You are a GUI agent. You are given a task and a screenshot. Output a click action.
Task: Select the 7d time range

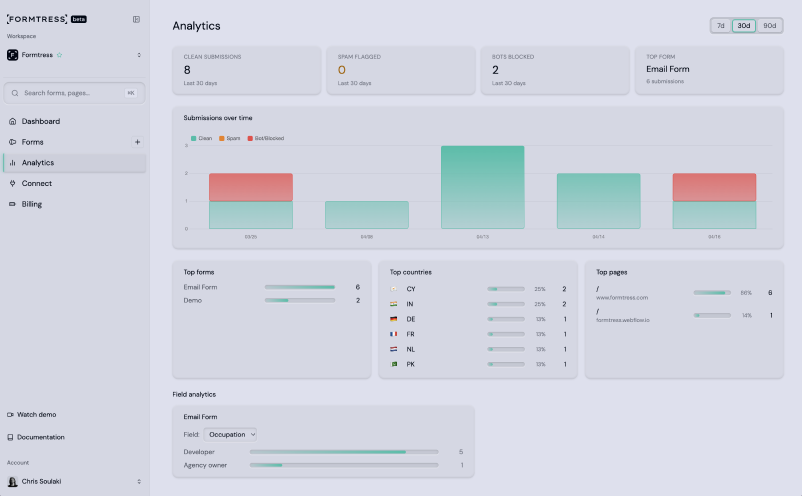point(720,26)
